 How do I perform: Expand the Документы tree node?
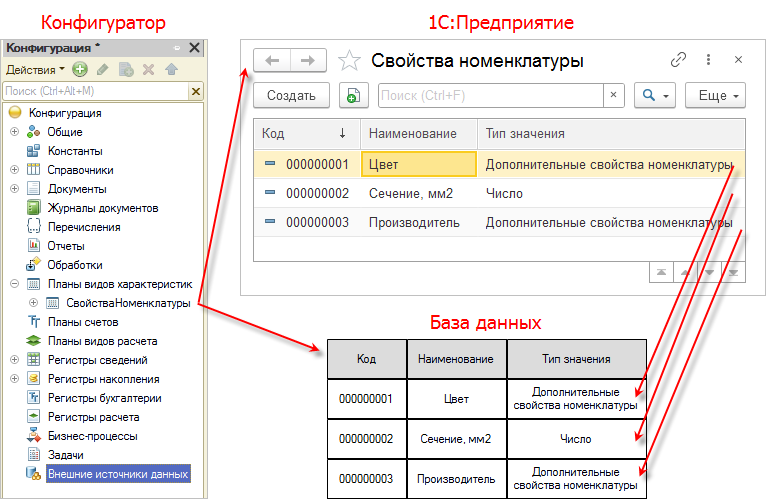(15, 189)
